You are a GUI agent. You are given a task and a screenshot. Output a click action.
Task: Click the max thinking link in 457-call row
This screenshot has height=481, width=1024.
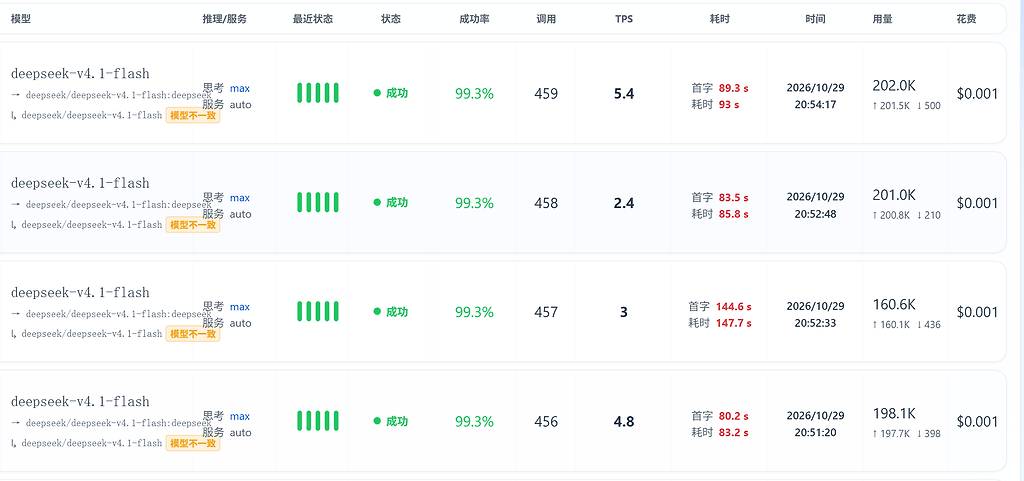click(240, 307)
